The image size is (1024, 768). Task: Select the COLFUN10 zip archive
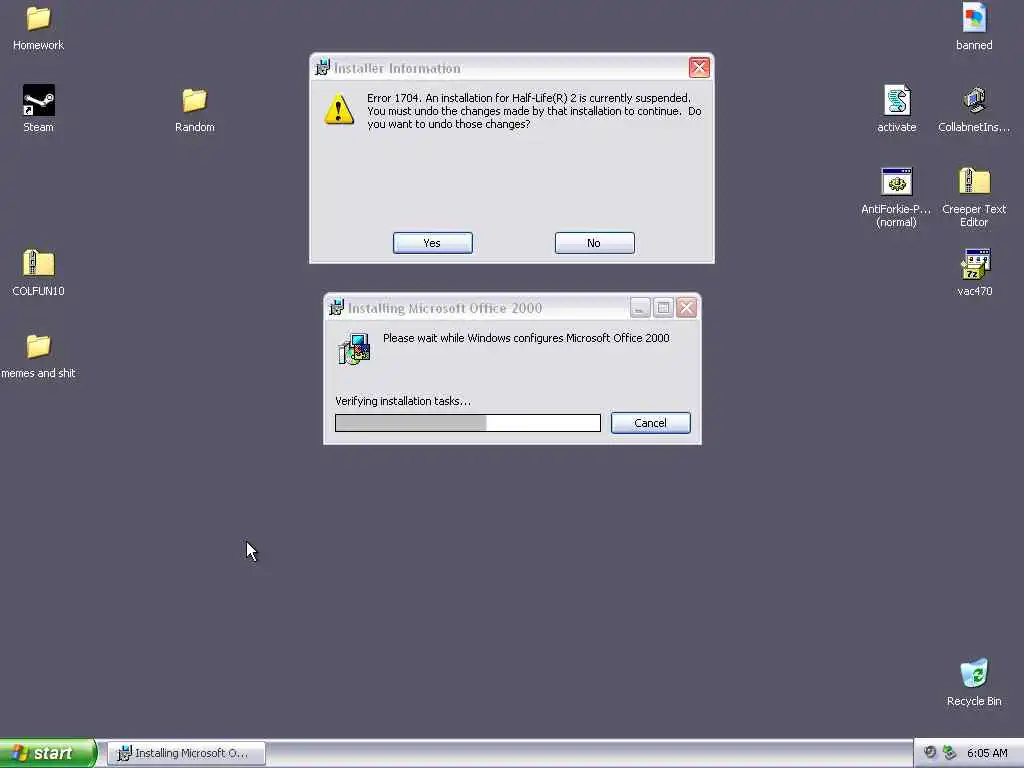(39, 263)
